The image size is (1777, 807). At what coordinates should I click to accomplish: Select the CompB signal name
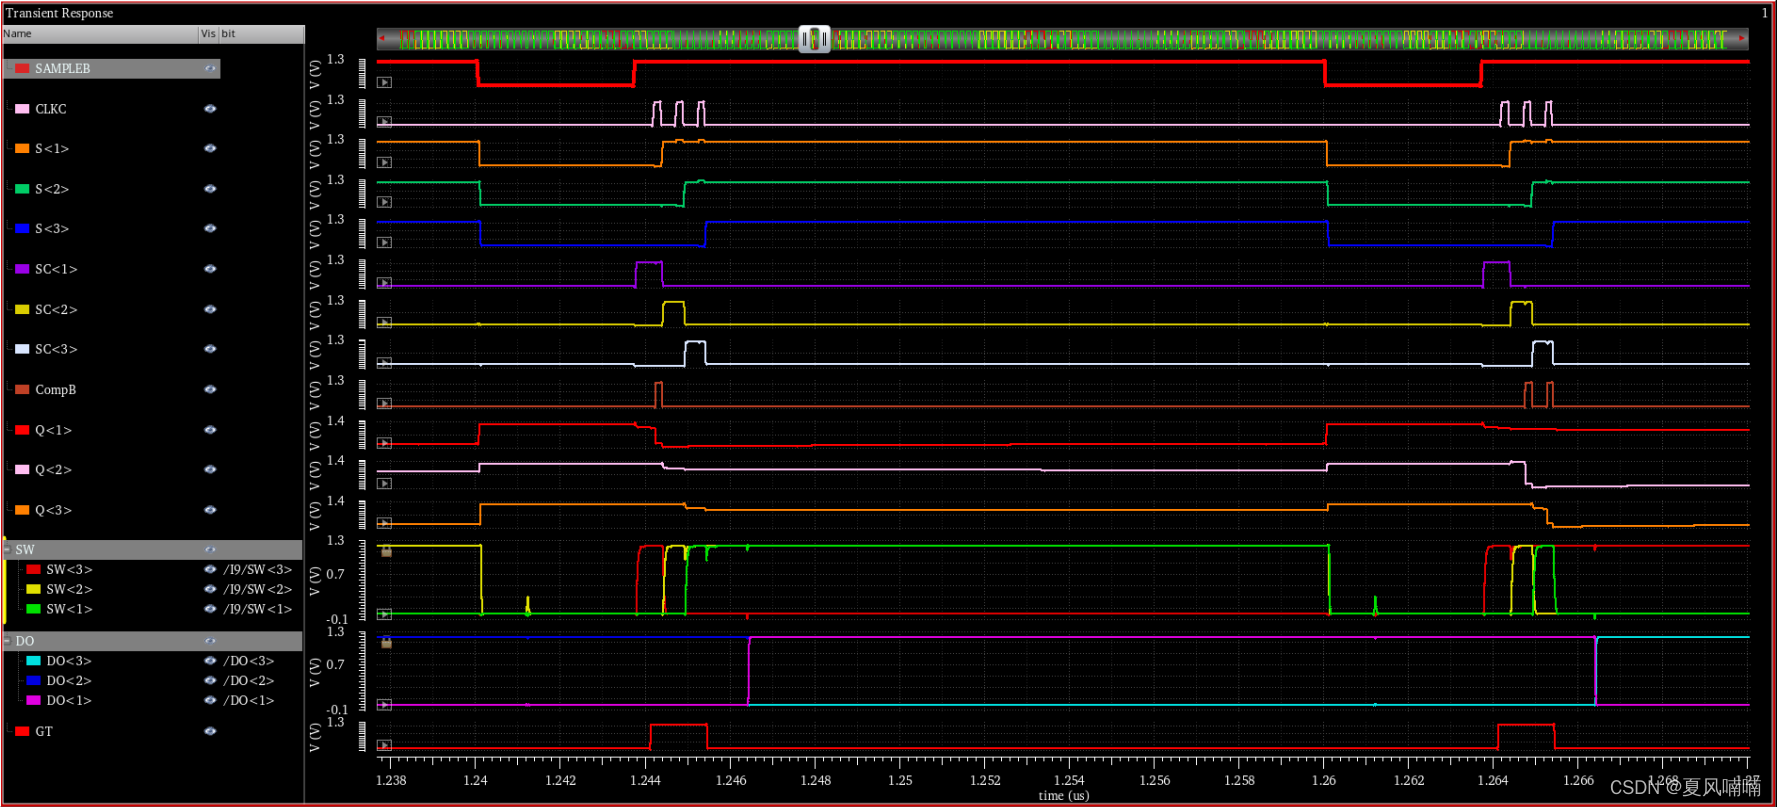[x=55, y=389]
